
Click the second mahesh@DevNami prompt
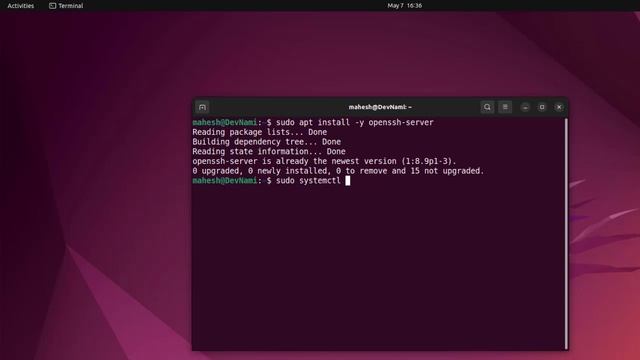[x=225, y=181]
